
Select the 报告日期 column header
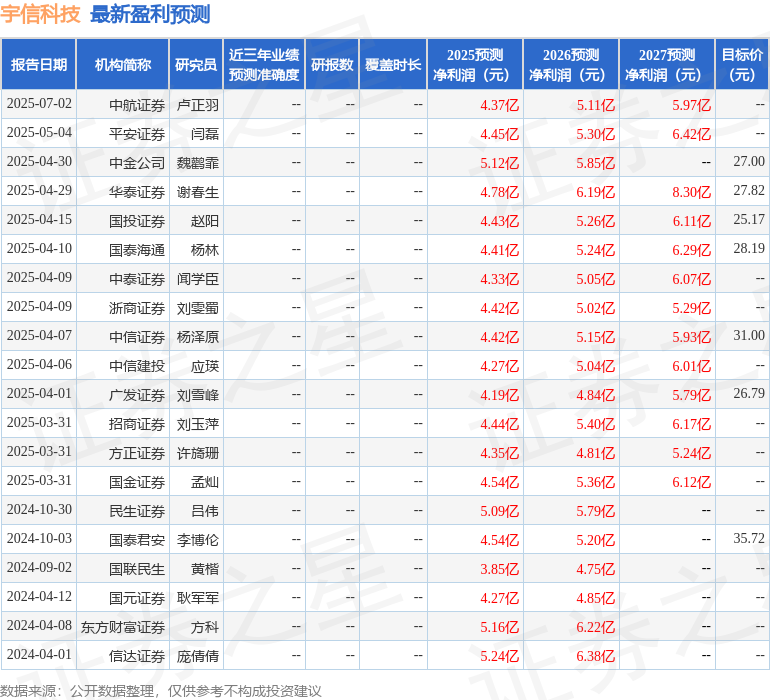coord(39,64)
